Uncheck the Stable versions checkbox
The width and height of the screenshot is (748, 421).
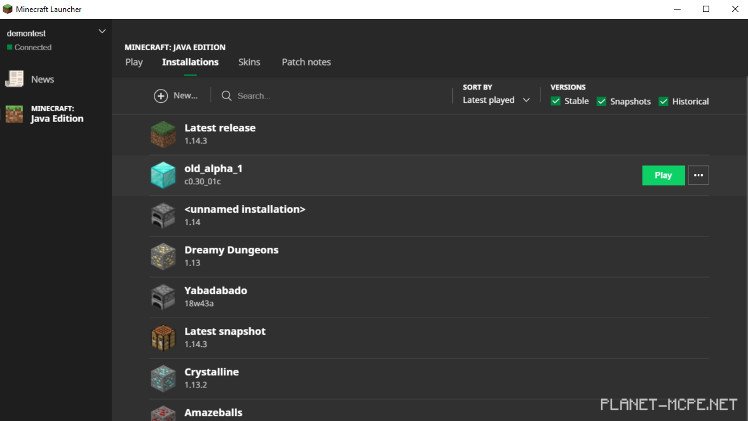tap(556, 101)
